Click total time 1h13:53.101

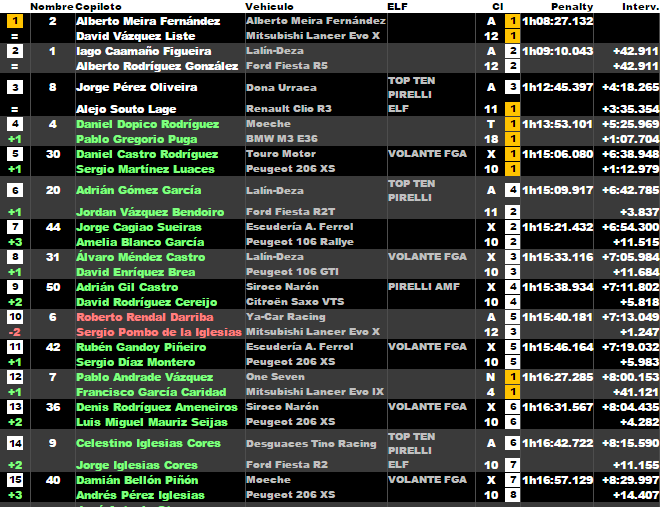557,124
